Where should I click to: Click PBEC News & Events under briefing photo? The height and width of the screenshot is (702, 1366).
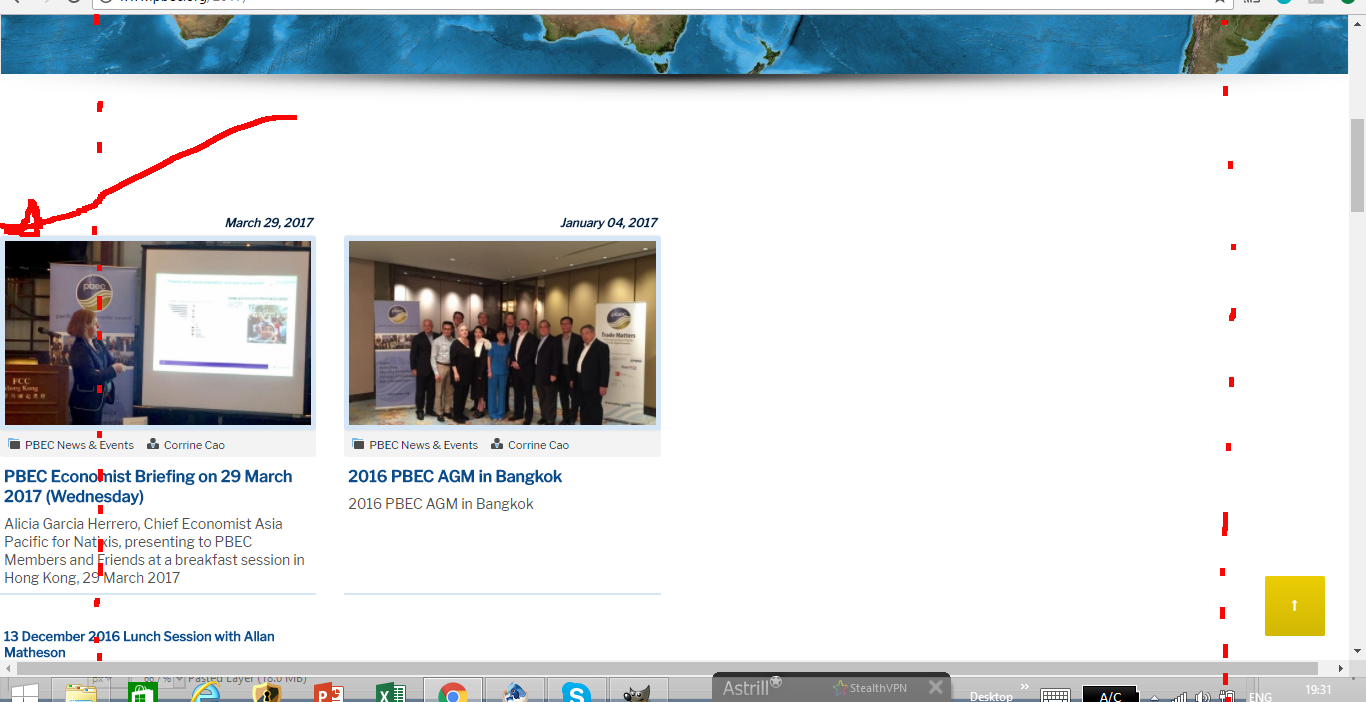[x=79, y=445]
